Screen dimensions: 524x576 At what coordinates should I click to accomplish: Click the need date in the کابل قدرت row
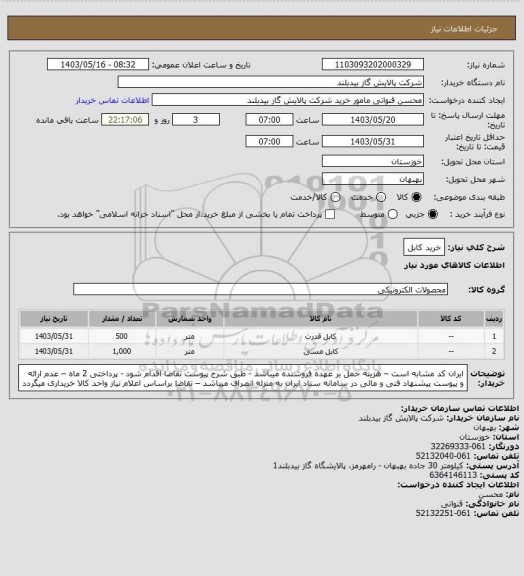coord(54,336)
